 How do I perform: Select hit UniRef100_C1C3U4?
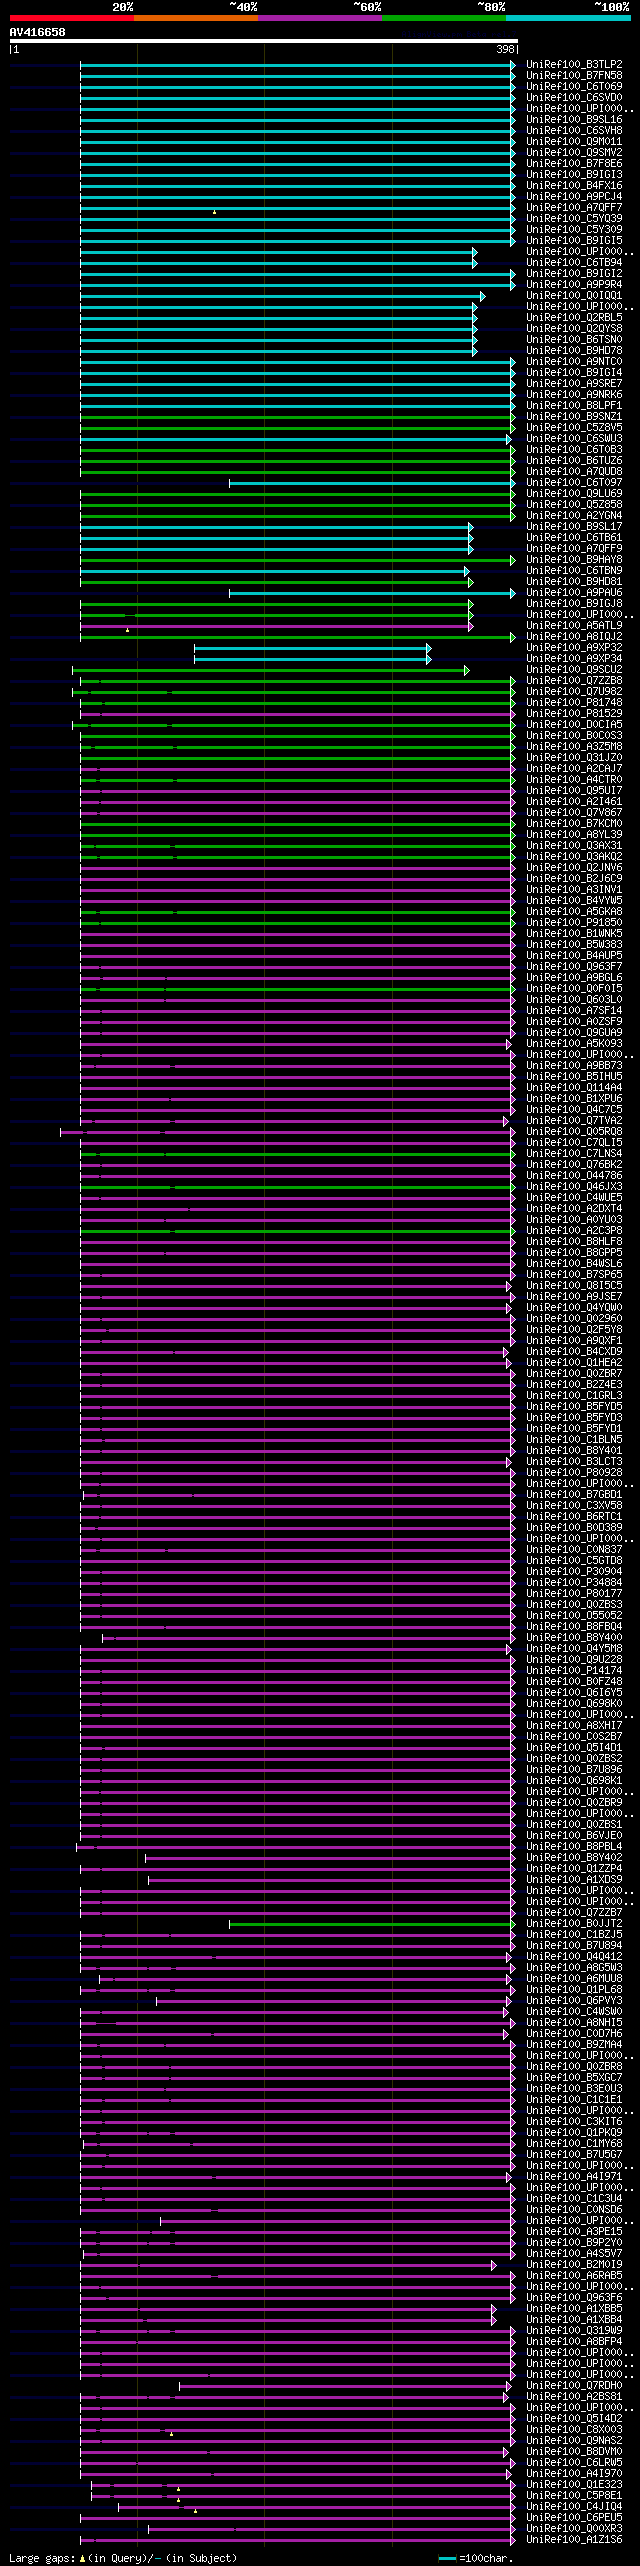click(574, 2199)
